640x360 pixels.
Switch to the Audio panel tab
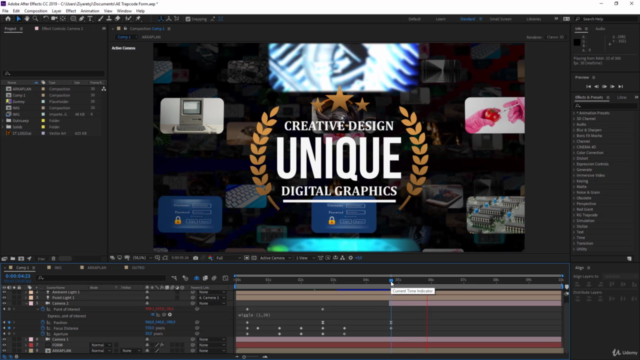click(600, 29)
